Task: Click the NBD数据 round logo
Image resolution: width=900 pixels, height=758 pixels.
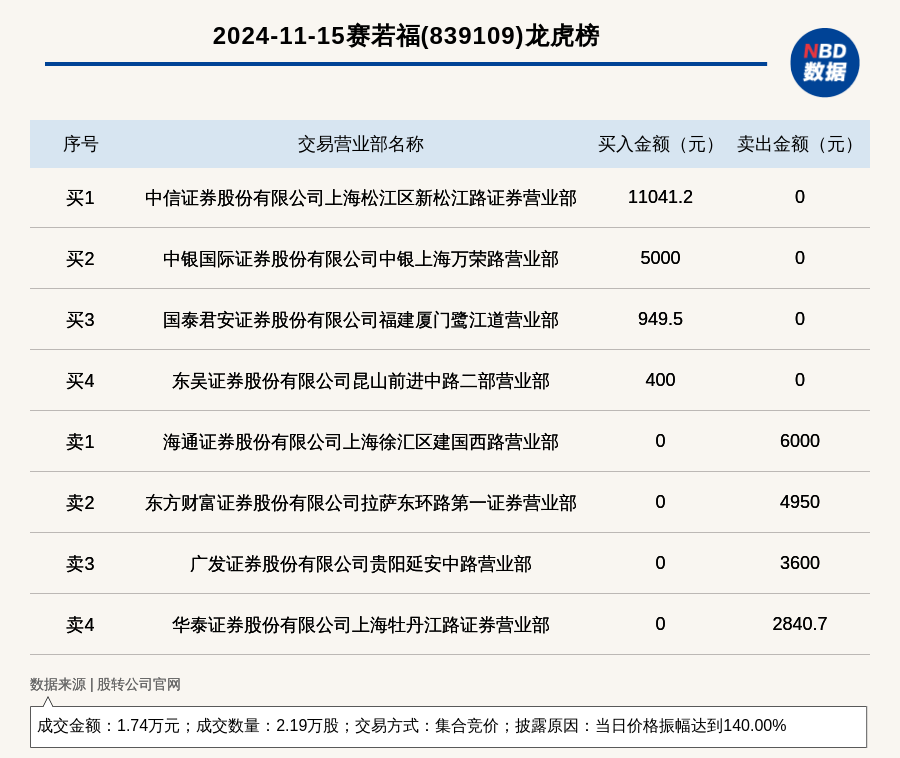Action: 824,63
